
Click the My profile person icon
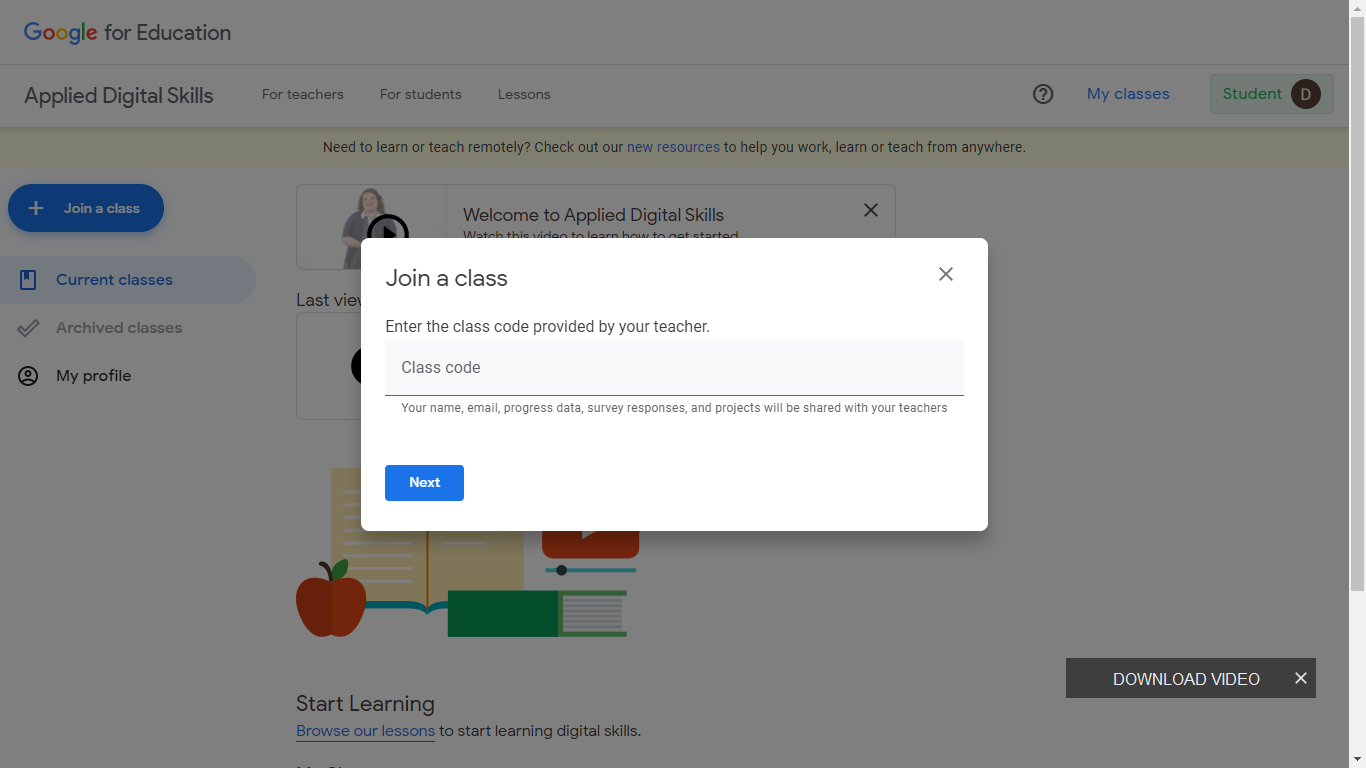tap(28, 376)
